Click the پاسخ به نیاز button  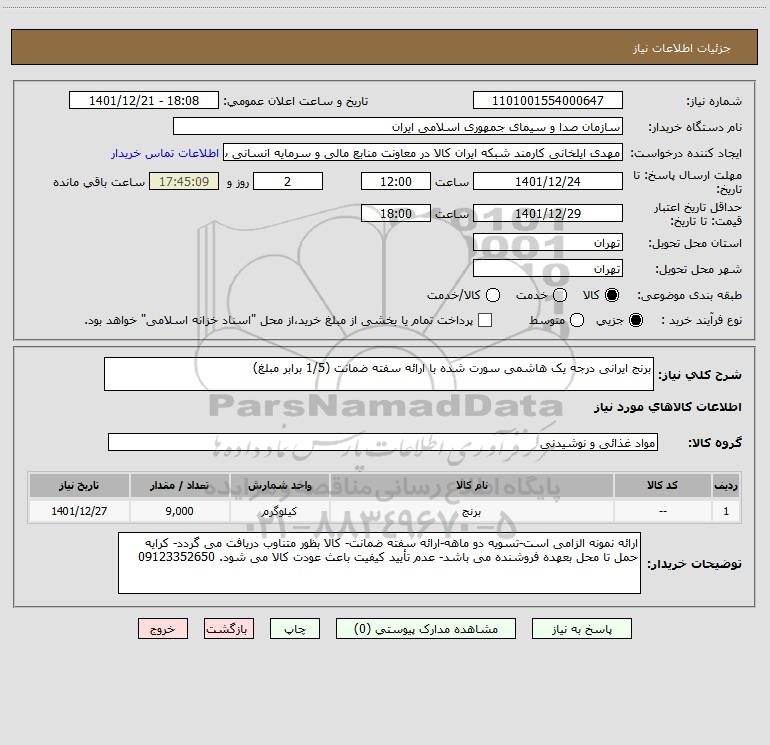[581, 629]
